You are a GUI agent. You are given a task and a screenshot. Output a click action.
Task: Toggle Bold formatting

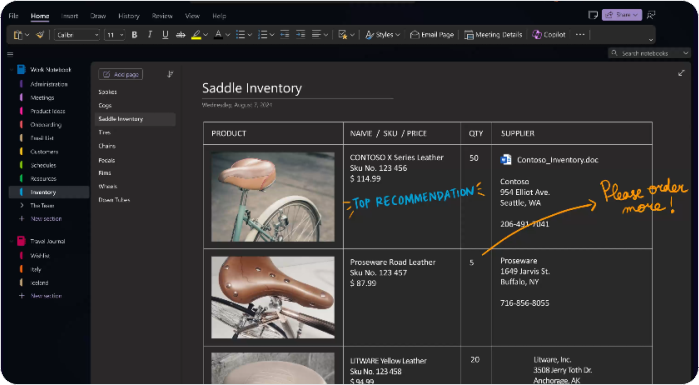click(134, 35)
